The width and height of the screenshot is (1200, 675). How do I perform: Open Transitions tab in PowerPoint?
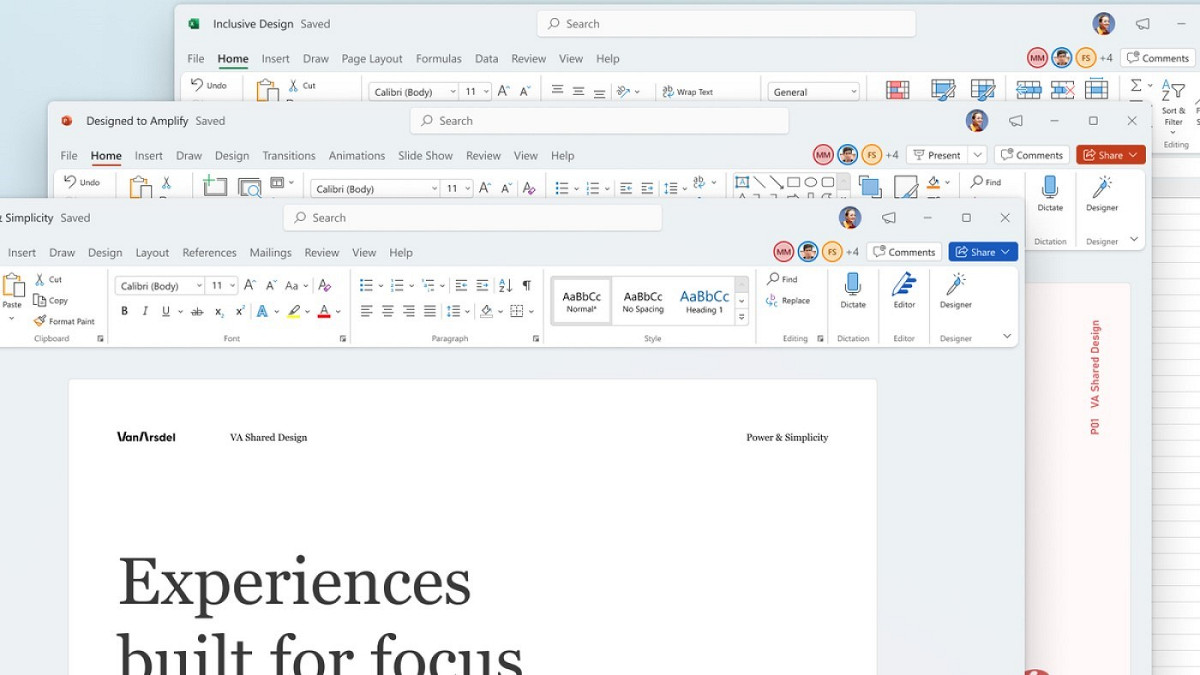(289, 156)
